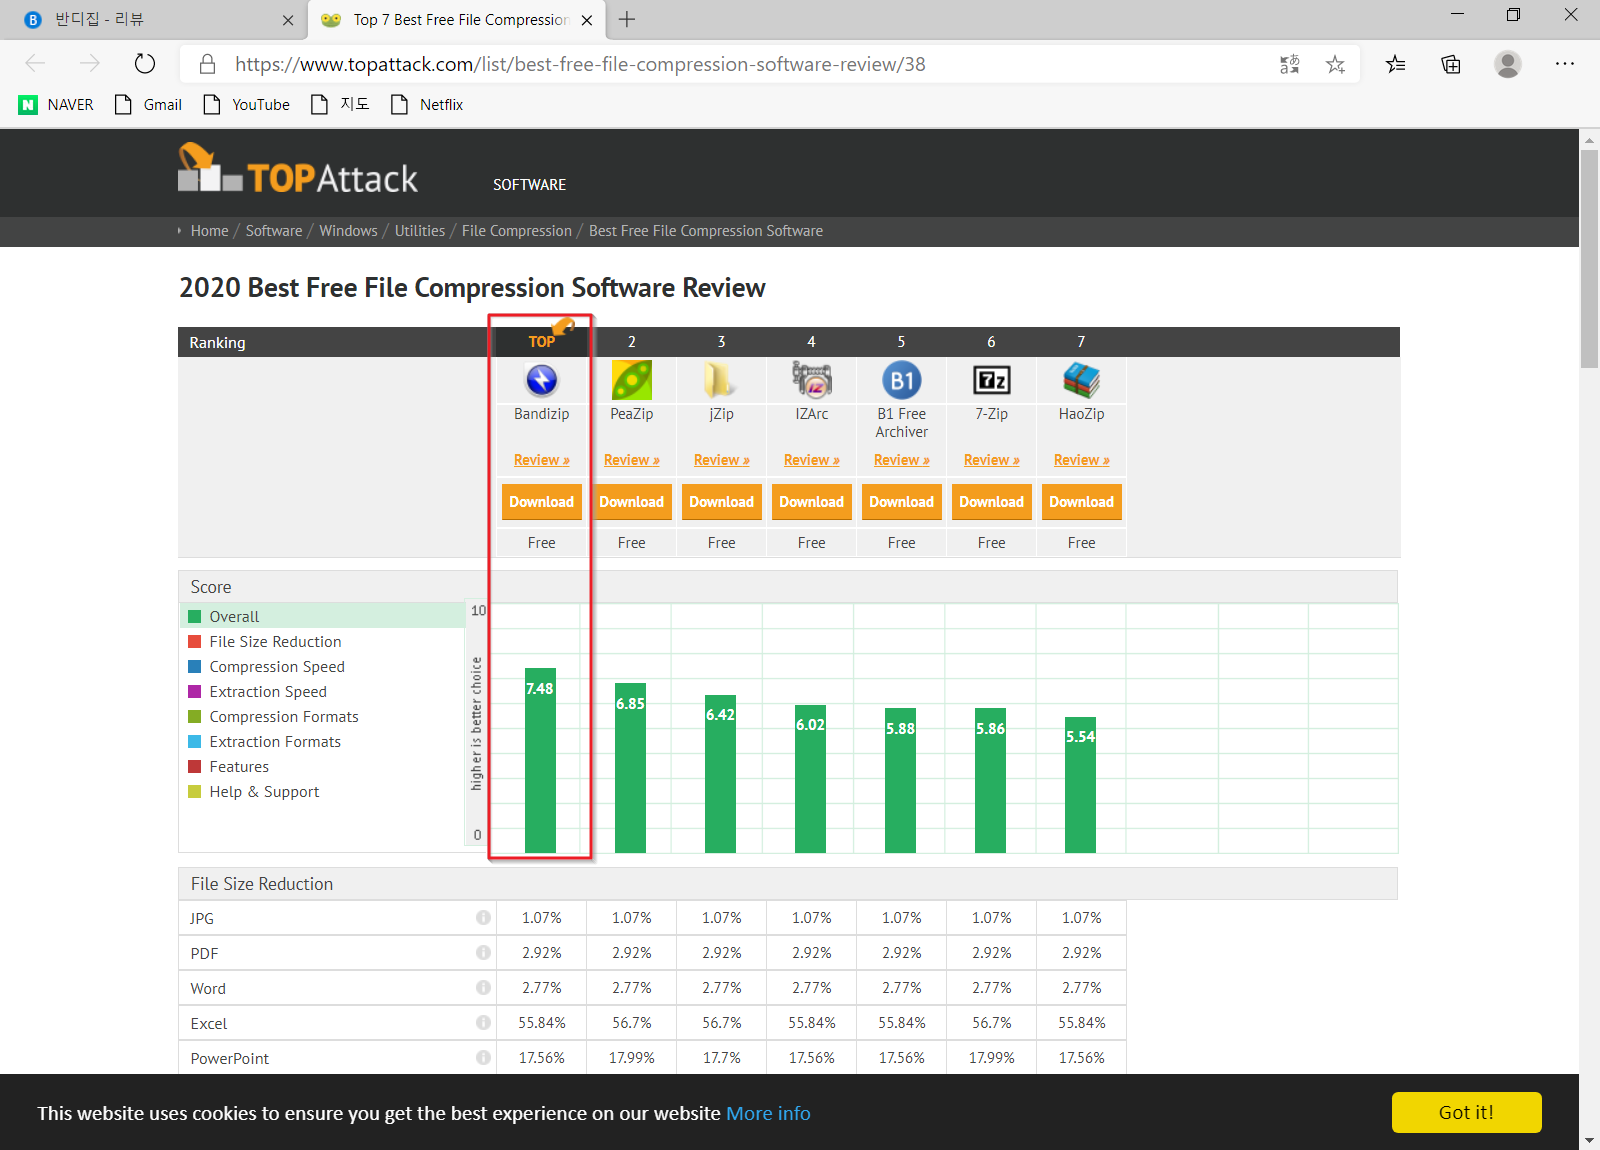Click the Bandizip app icon

[x=542, y=380]
